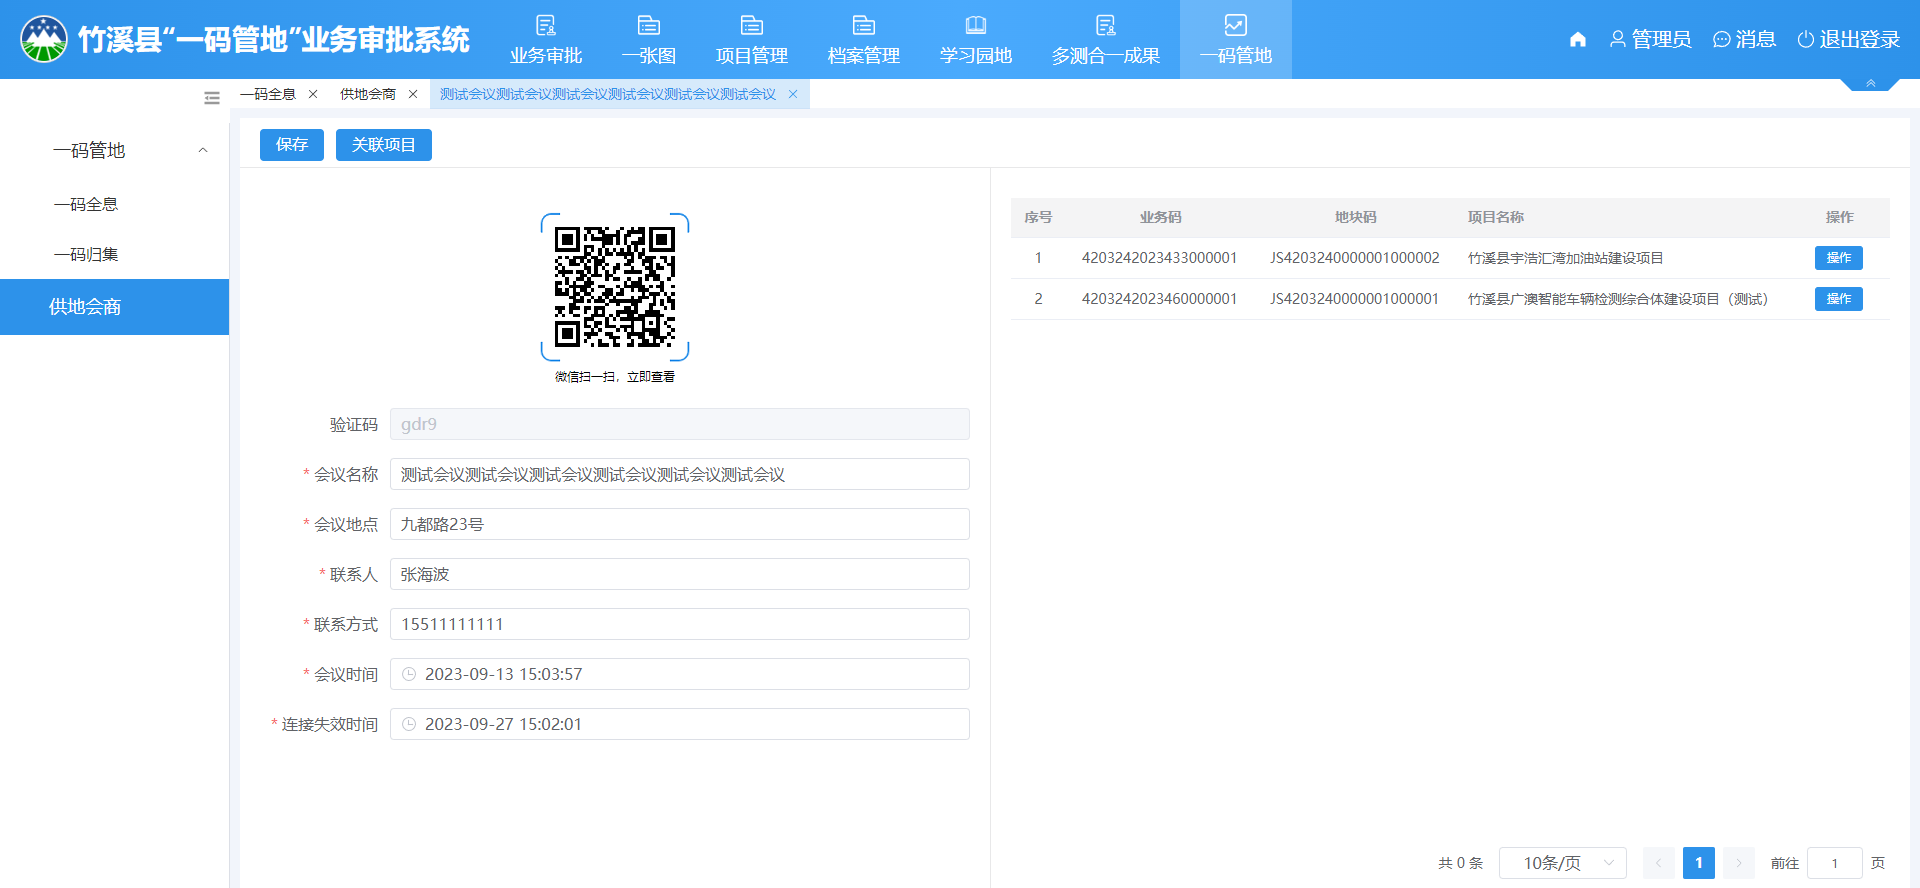1920x888 pixels.
Task: Select the 一码管地 top navigation item
Action: (1236, 40)
